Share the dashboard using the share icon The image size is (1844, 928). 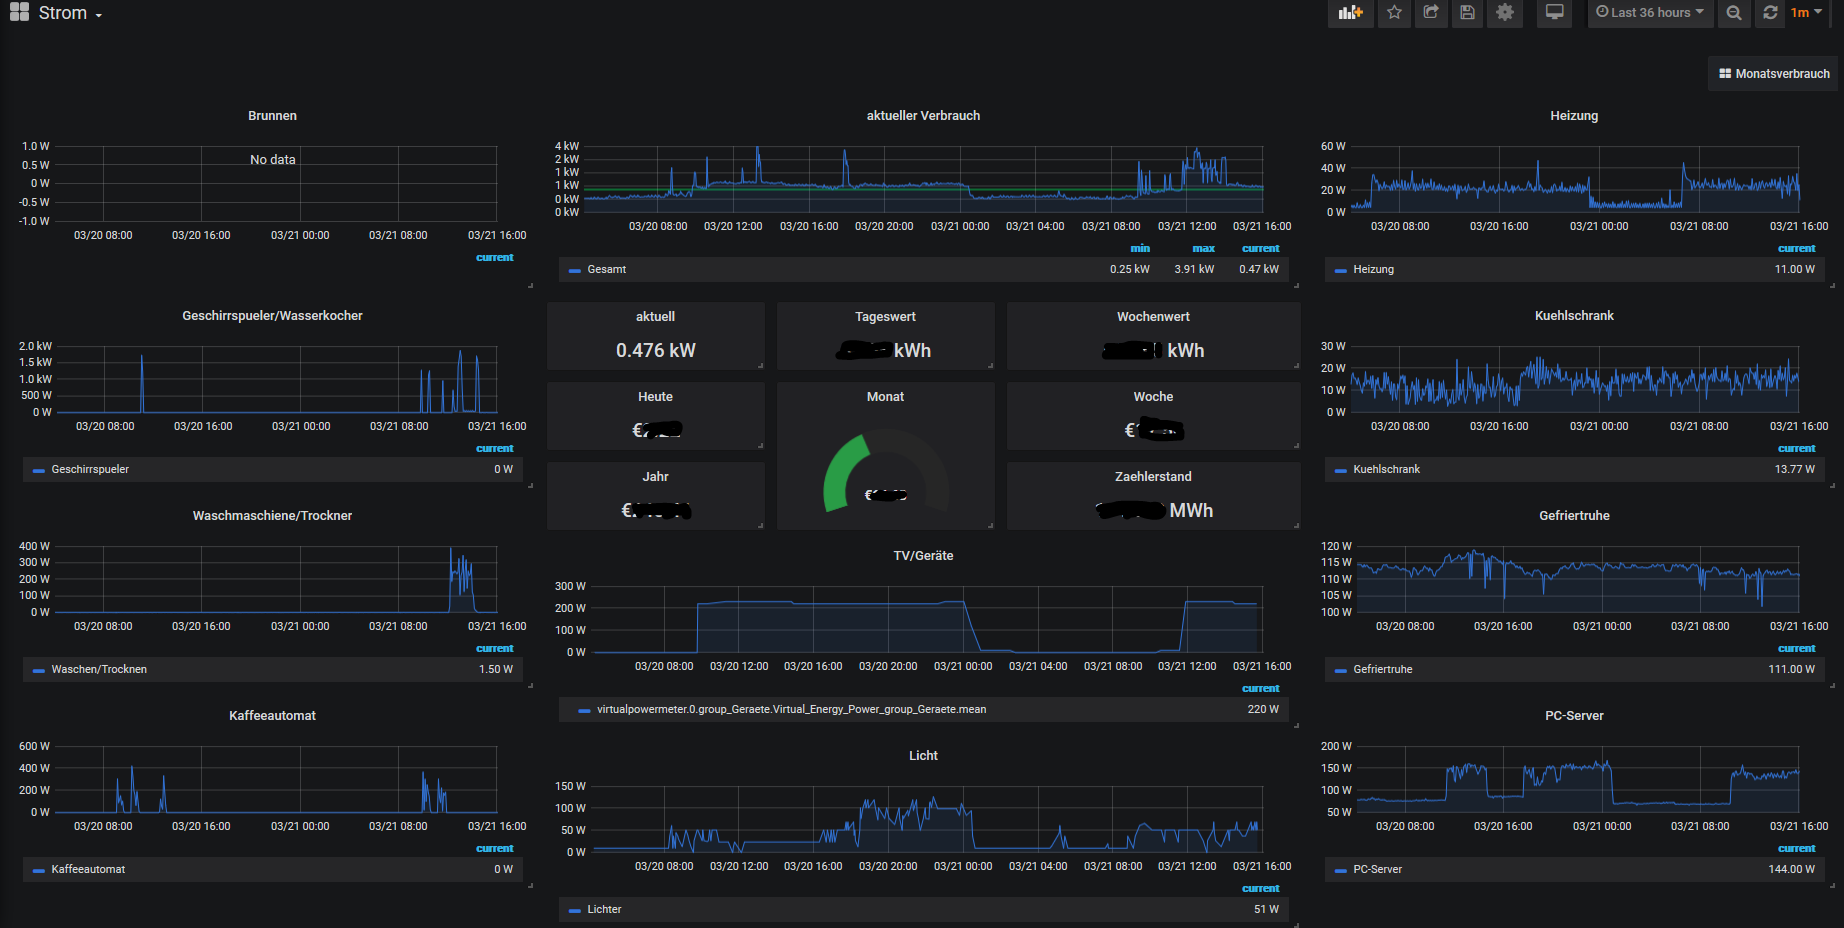click(x=1431, y=13)
